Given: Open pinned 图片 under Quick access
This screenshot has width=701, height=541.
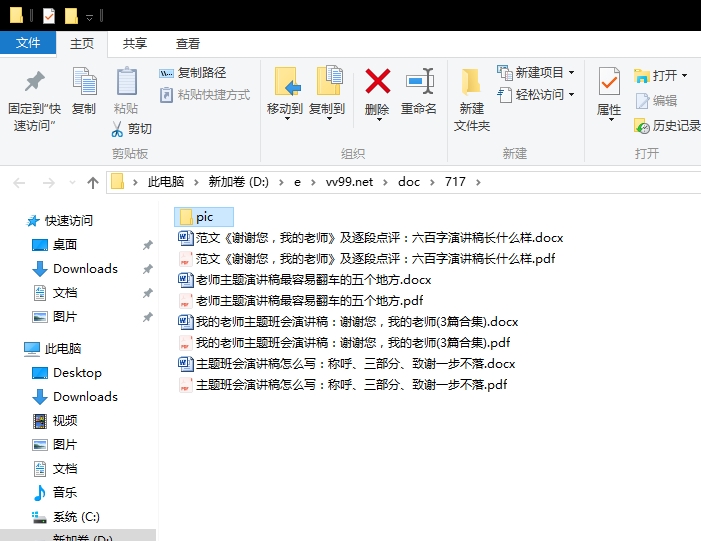Looking at the screenshot, I should tap(55, 317).
